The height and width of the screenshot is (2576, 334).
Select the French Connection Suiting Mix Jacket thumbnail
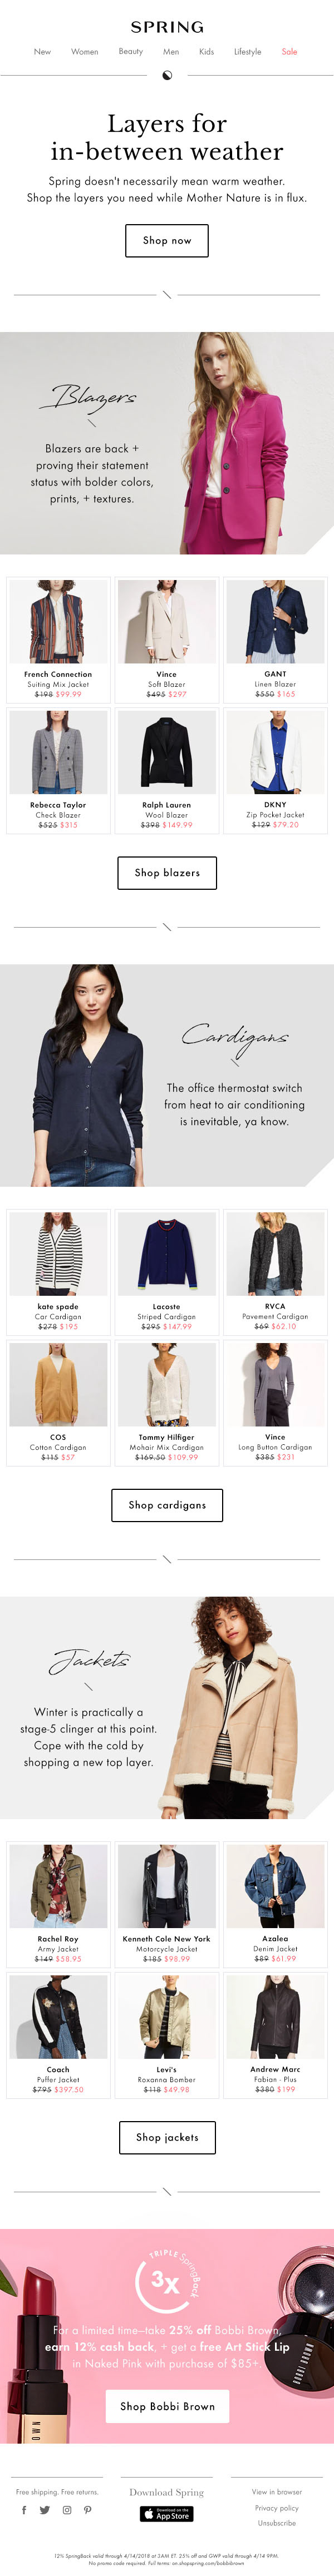click(58, 622)
